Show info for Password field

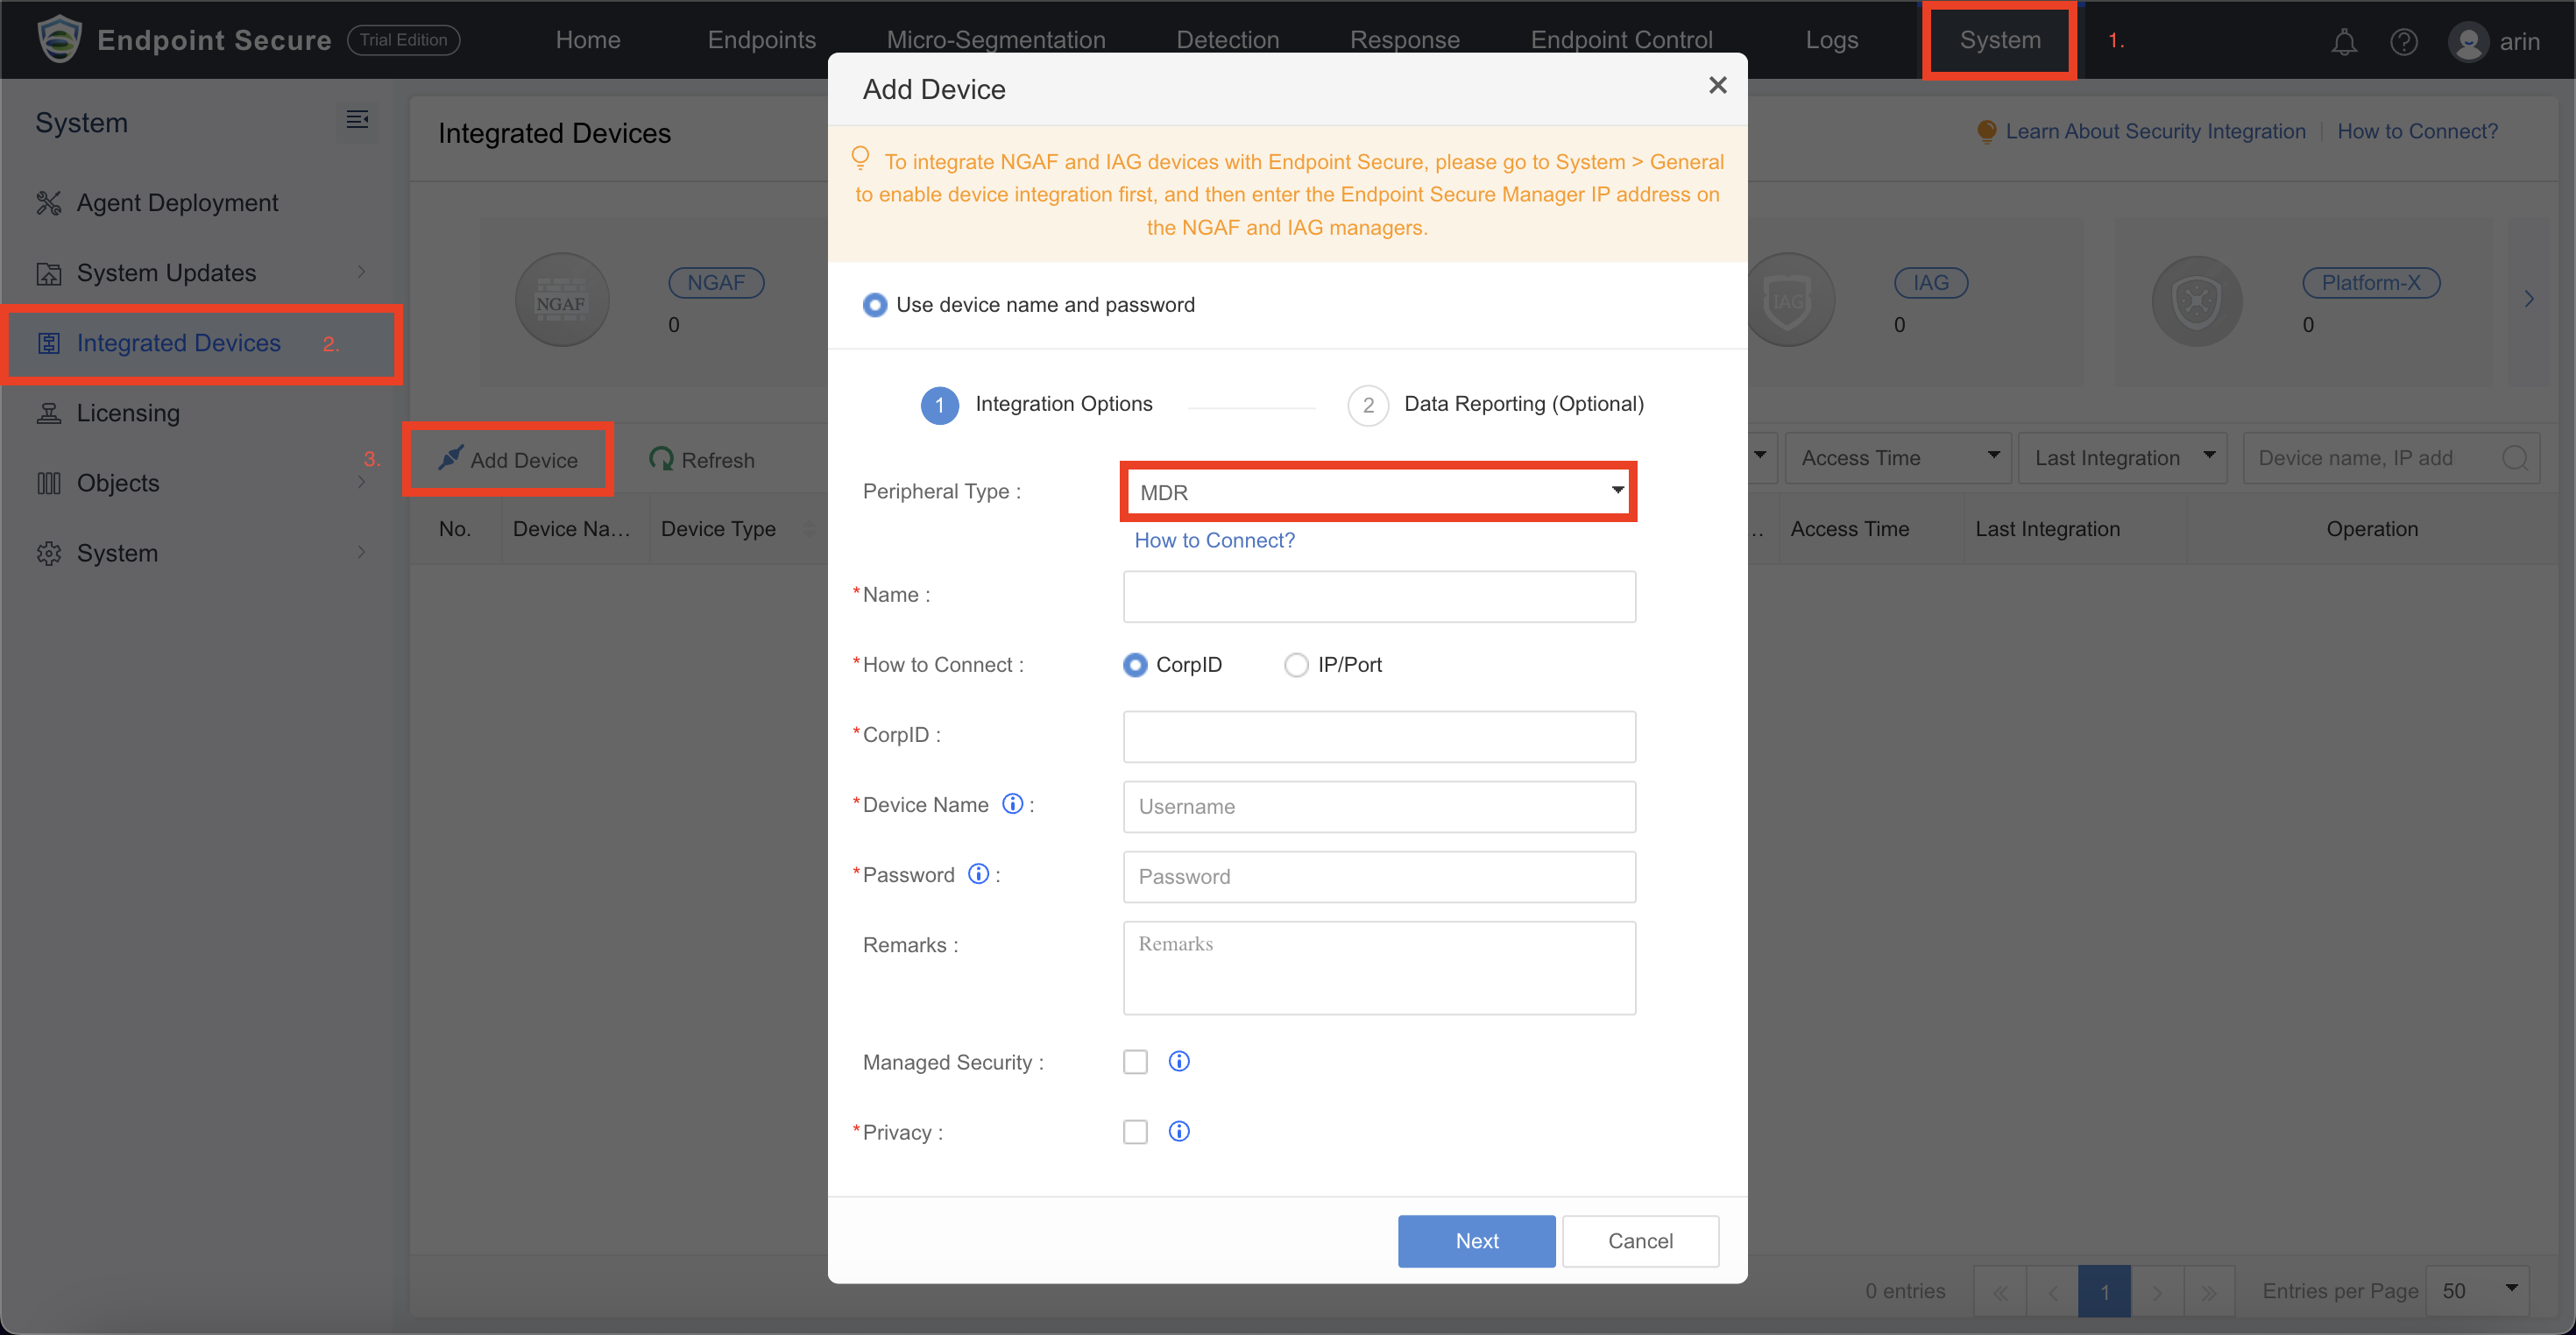(978, 874)
